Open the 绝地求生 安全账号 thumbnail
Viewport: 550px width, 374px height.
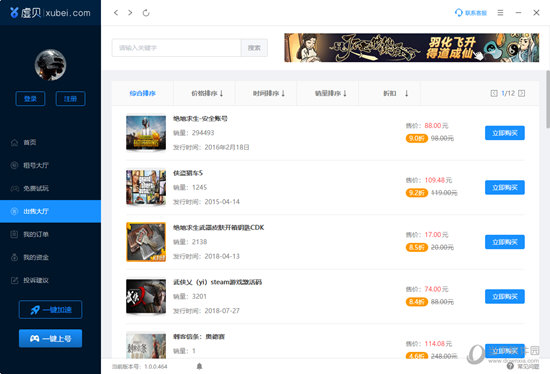click(x=146, y=133)
